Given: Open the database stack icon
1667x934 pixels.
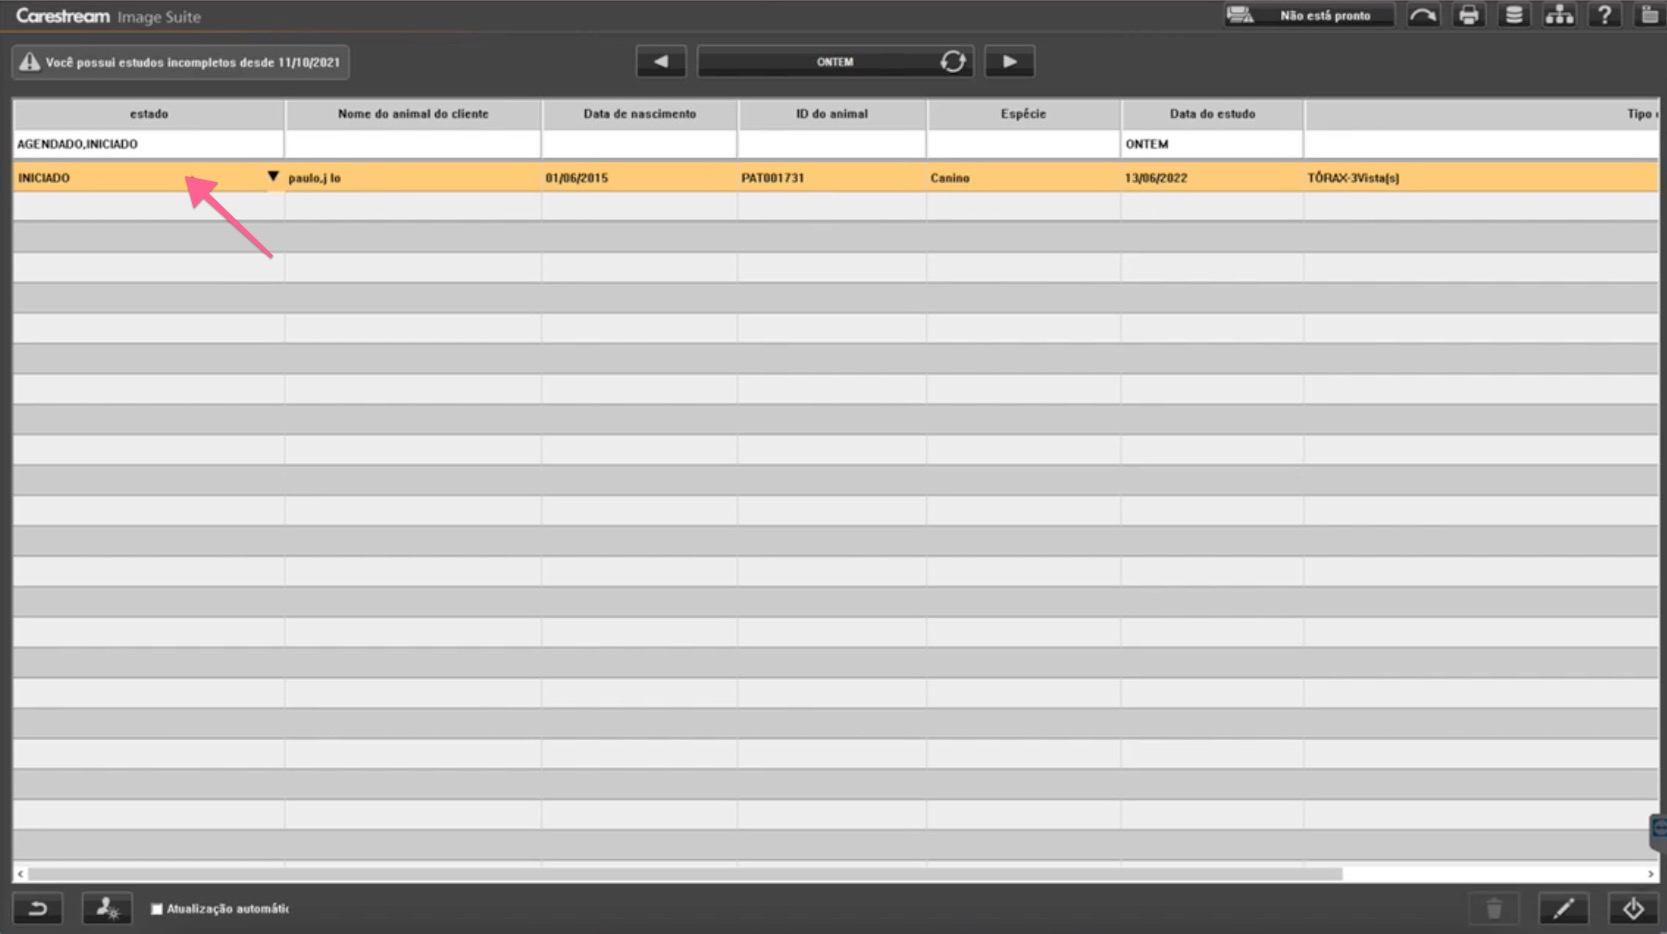Looking at the screenshot, I should [1513, 15].
